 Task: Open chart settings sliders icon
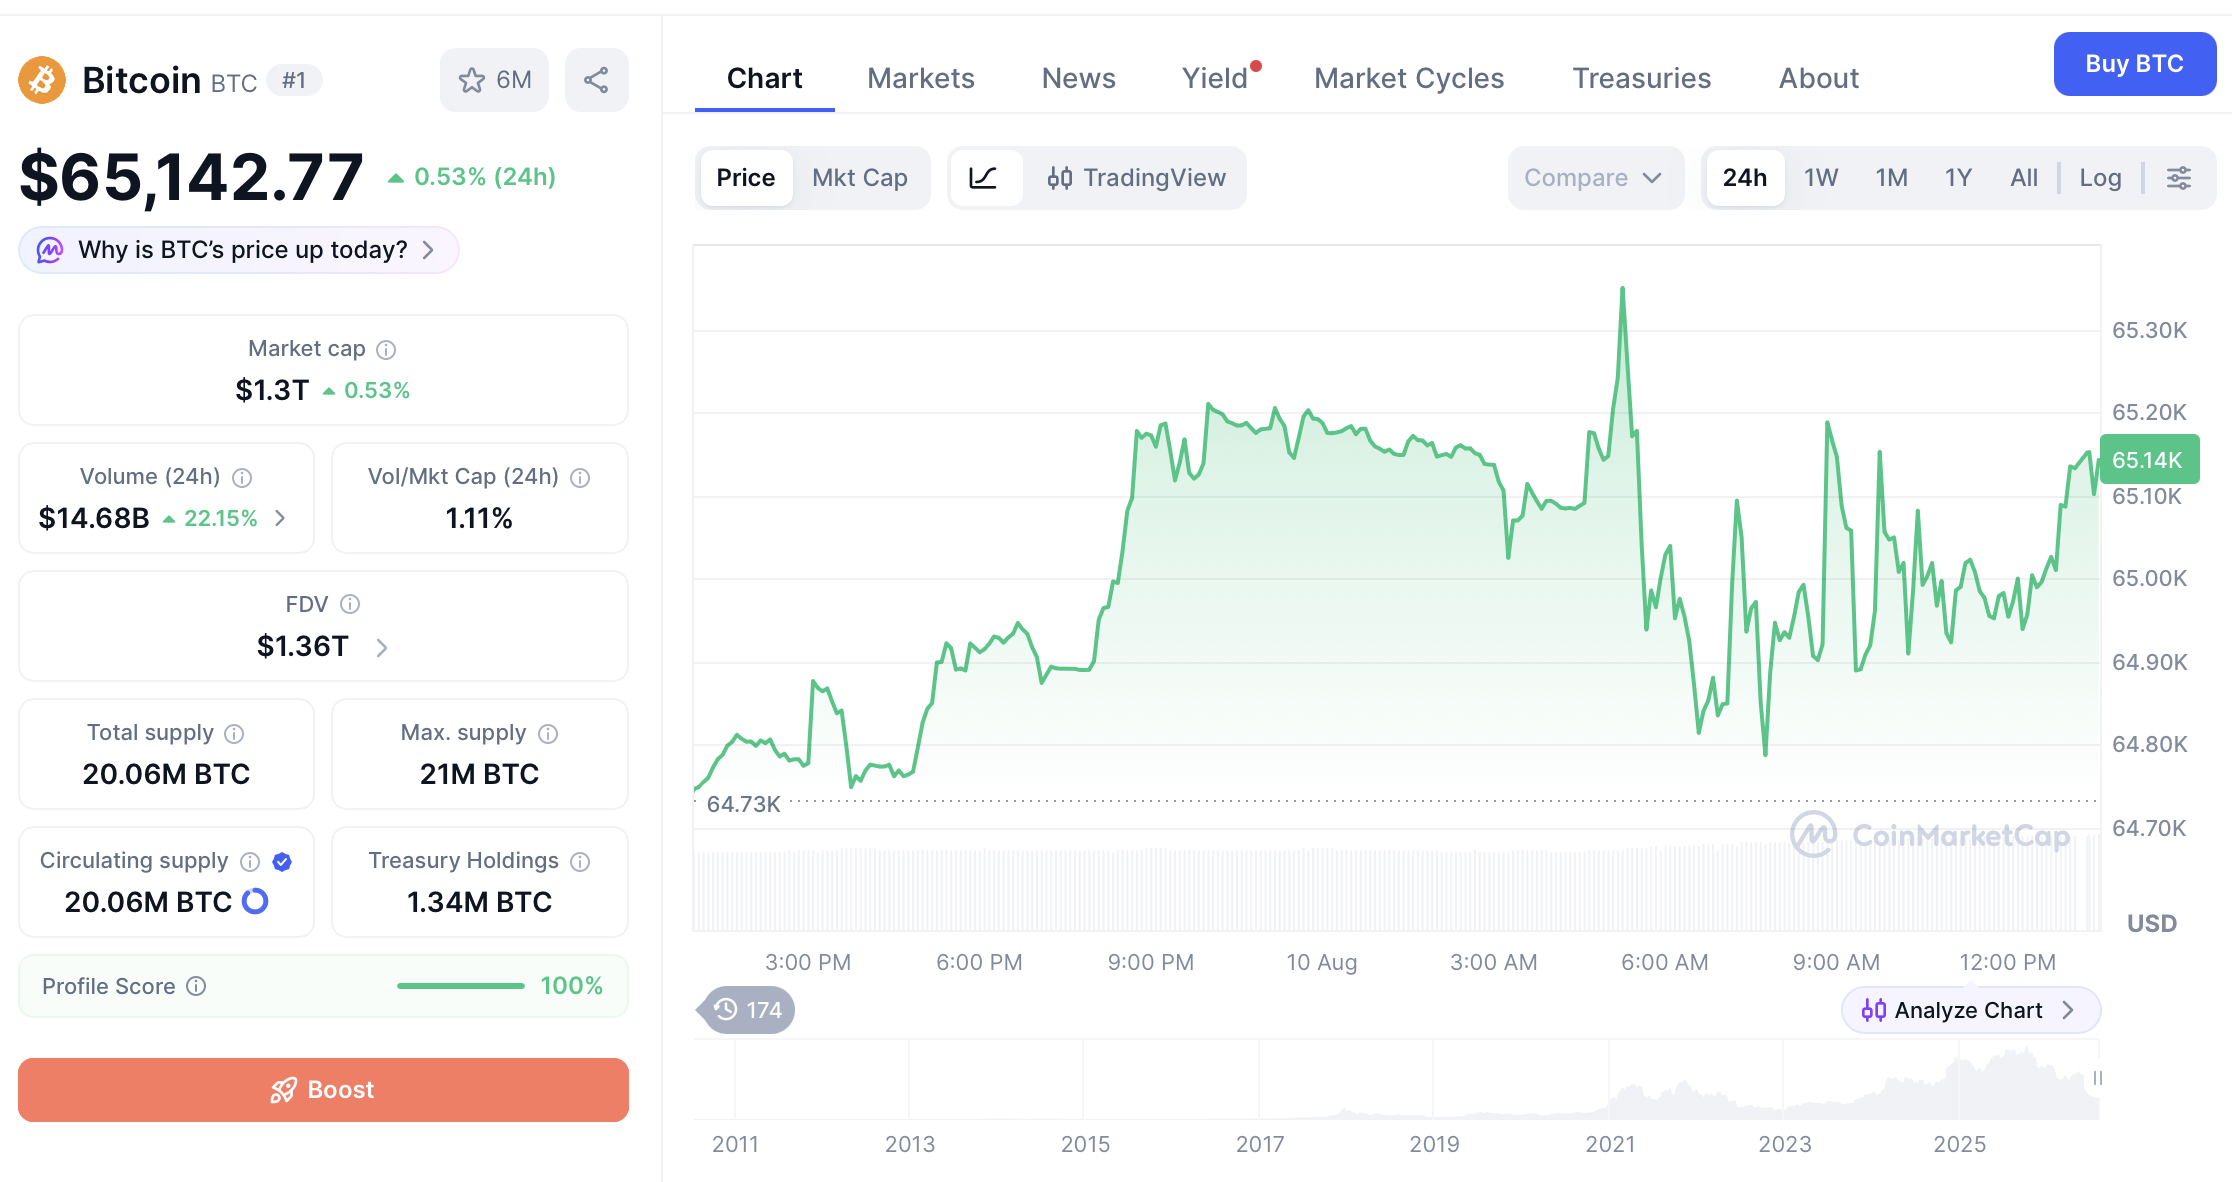(2179, 178)
